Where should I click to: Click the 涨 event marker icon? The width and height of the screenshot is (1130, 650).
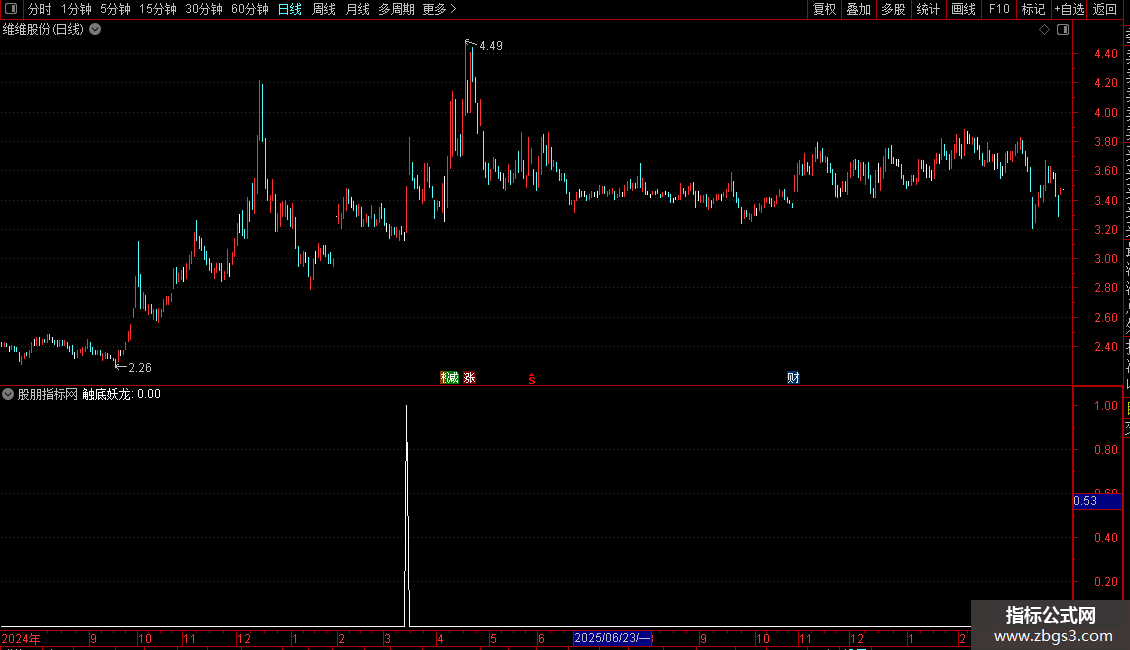click(469, 378)
